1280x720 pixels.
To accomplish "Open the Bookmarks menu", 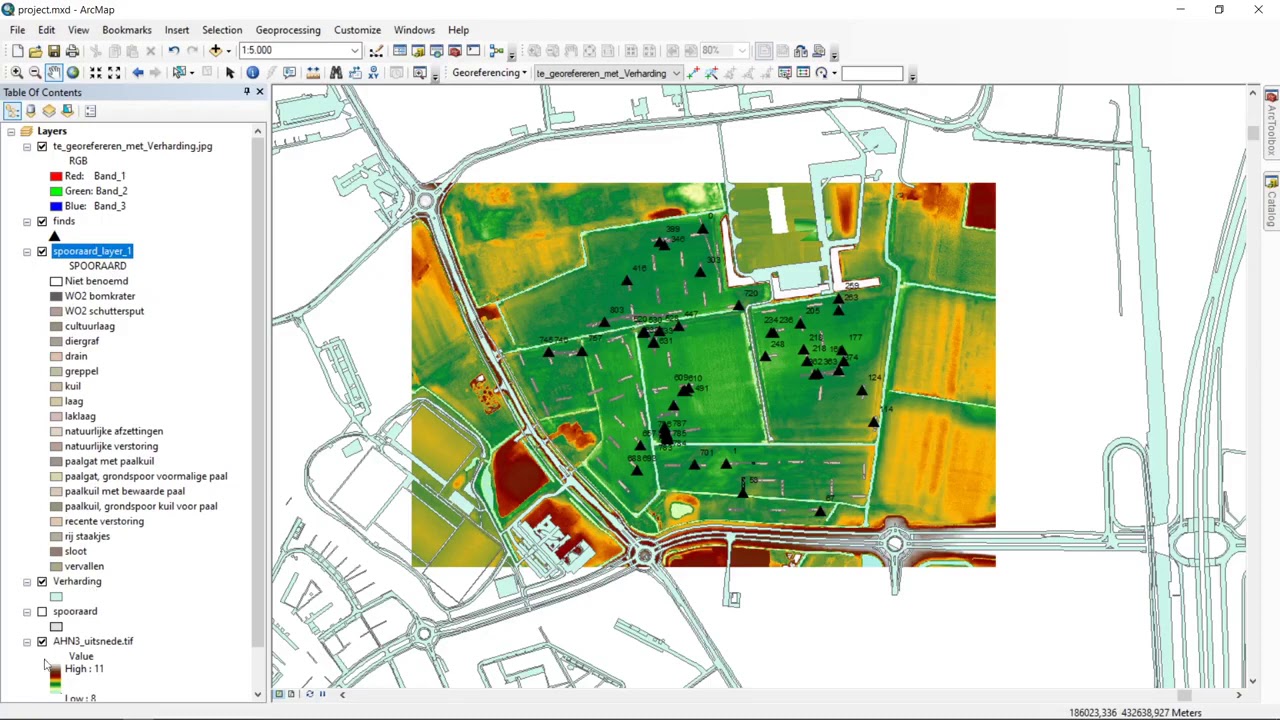I will pyautogui.click(x=127, y=30).
